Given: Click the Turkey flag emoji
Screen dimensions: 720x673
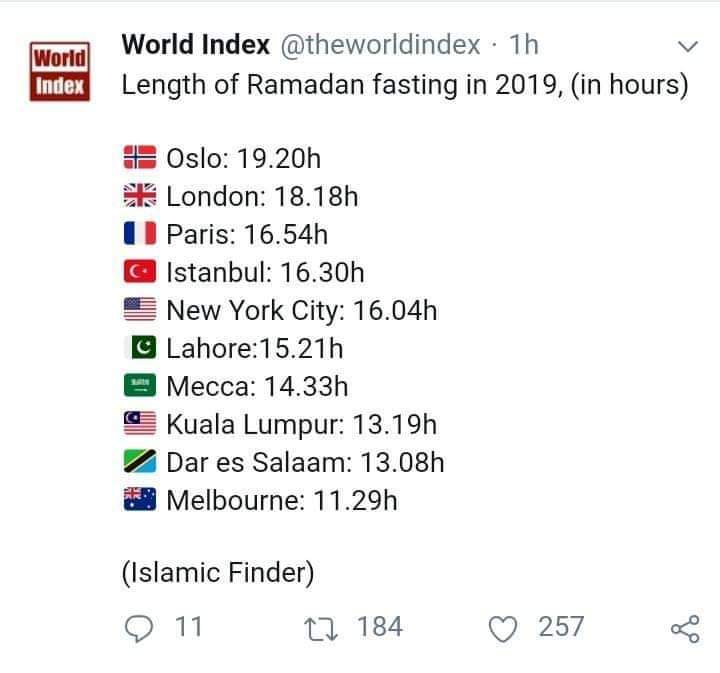Looking at the screenshot, I should pyautogui.click(x=140, y=272).
